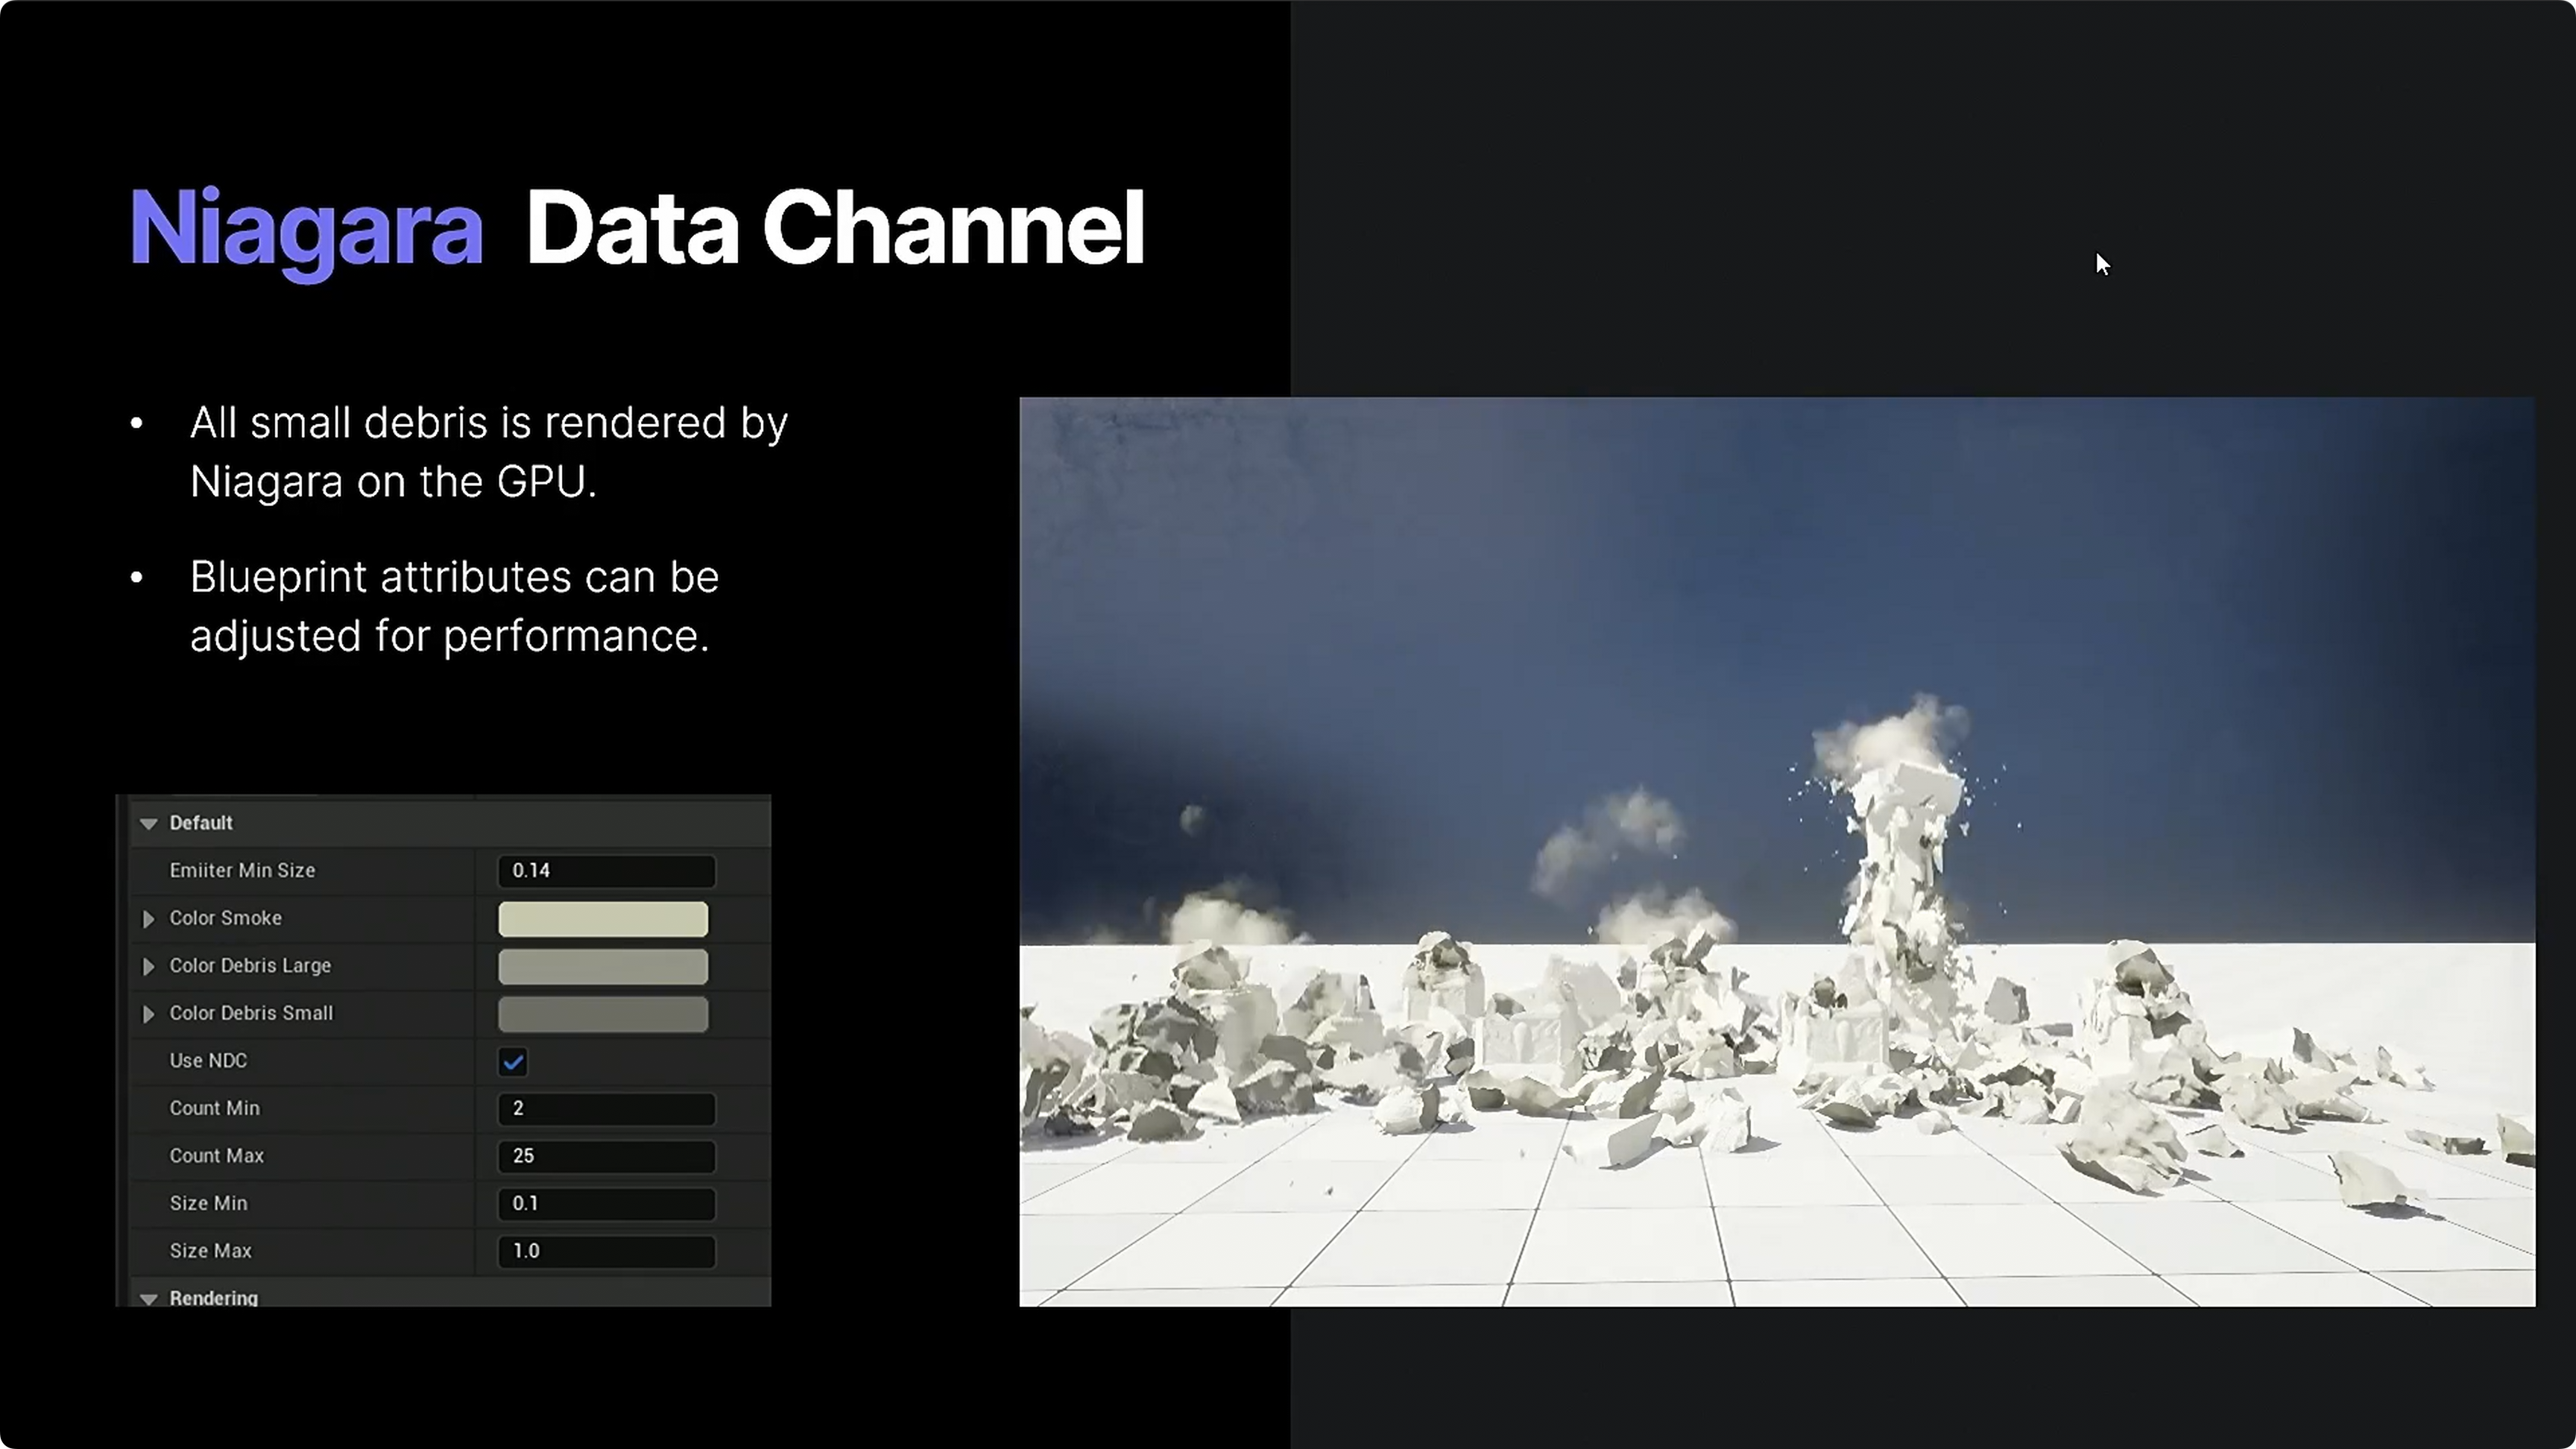Image resolution: width=2576 pixels, height=1449 pixels.
Task: Select the 'Use NDC' label
Action: click(x=208, y=1061)
